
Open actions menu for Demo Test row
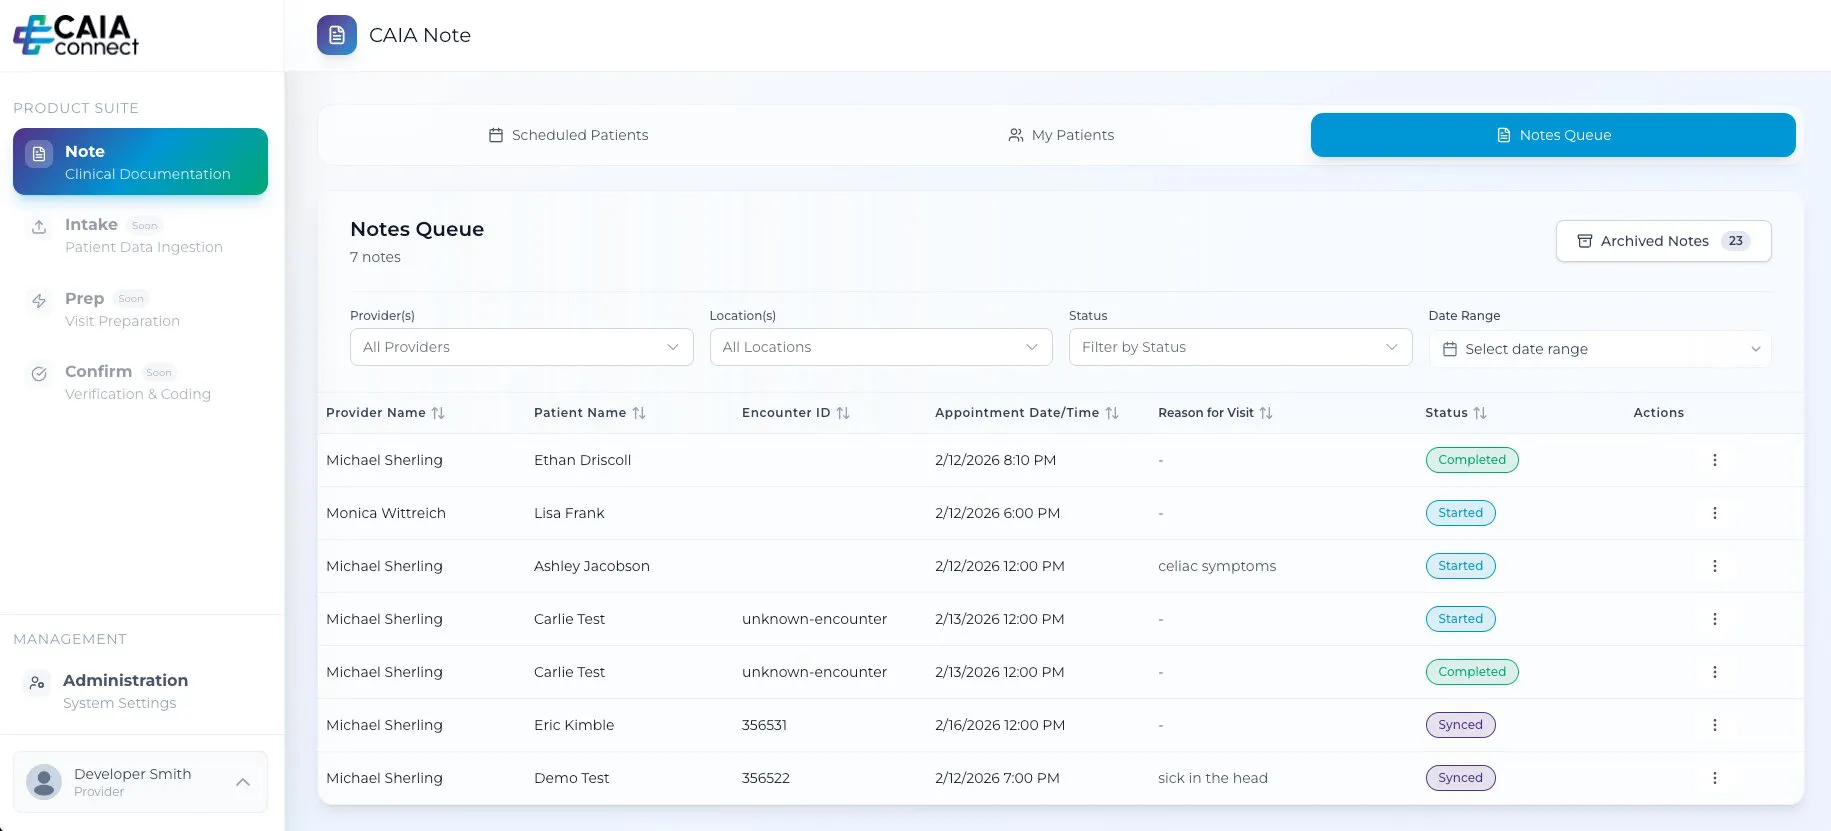(x=1714, y=778)
